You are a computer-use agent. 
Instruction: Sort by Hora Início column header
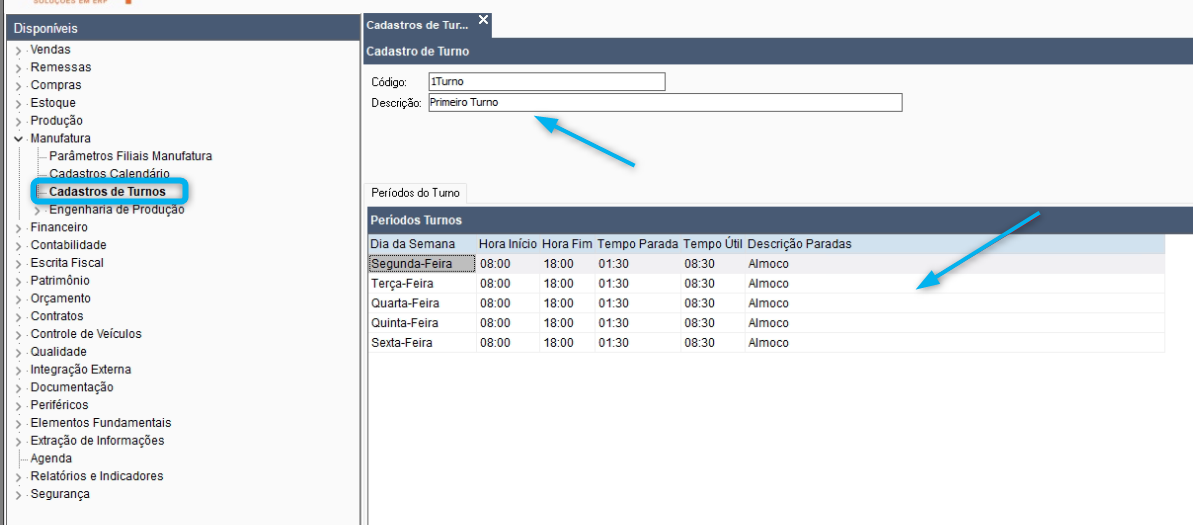[507, 244]
